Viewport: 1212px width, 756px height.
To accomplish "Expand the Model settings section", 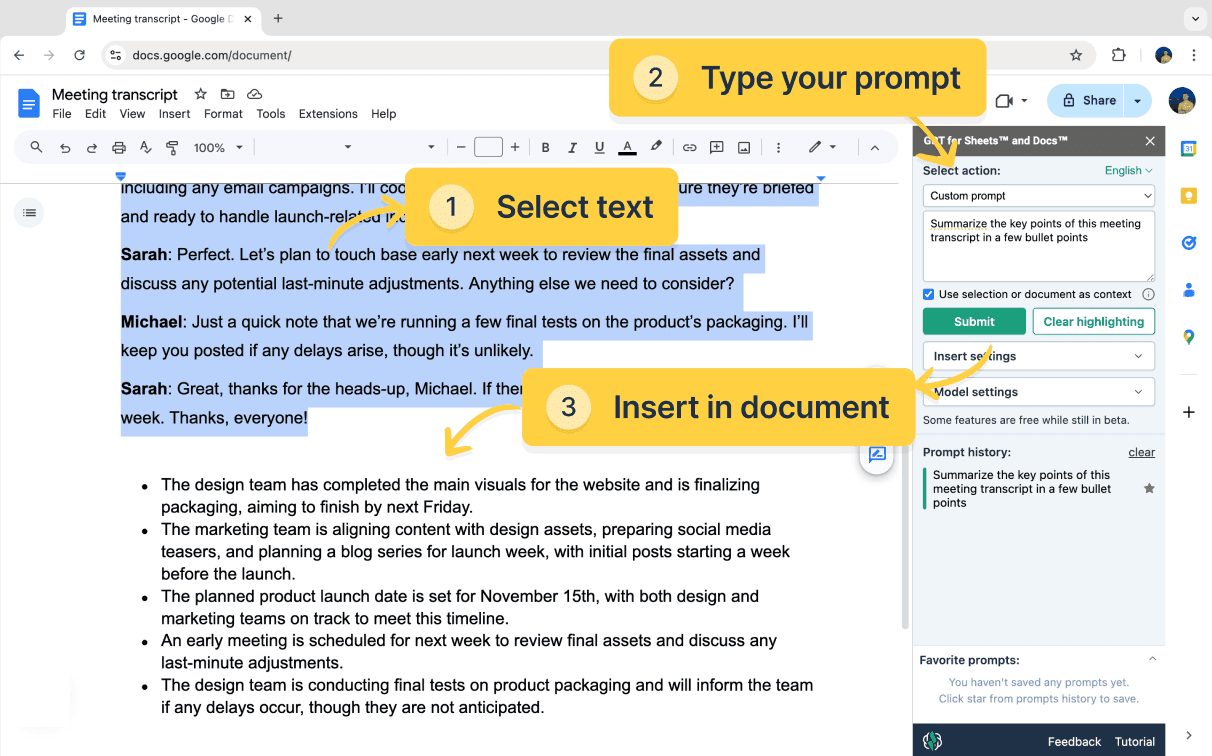I will click(x=1038, y=391).
